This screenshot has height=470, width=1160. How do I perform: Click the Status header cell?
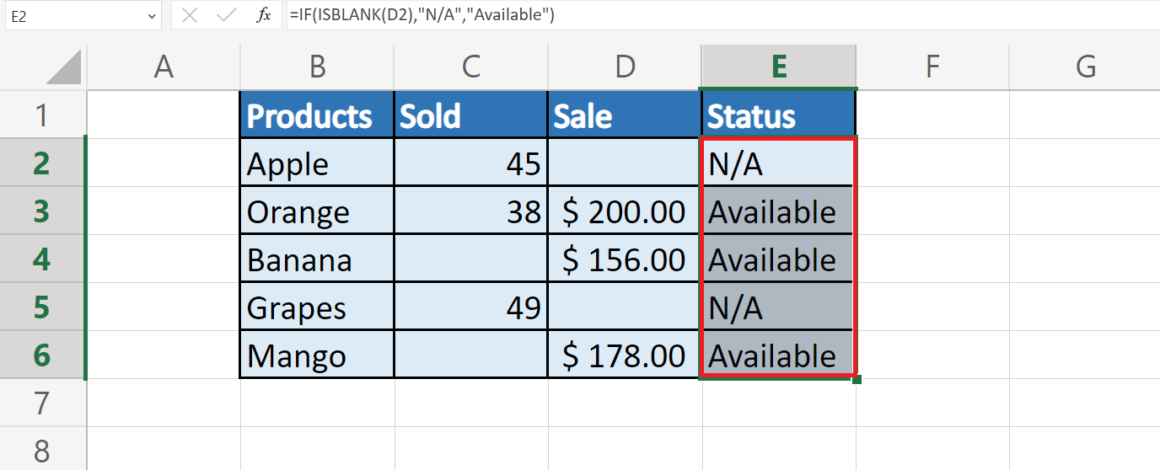click(779, 116)
